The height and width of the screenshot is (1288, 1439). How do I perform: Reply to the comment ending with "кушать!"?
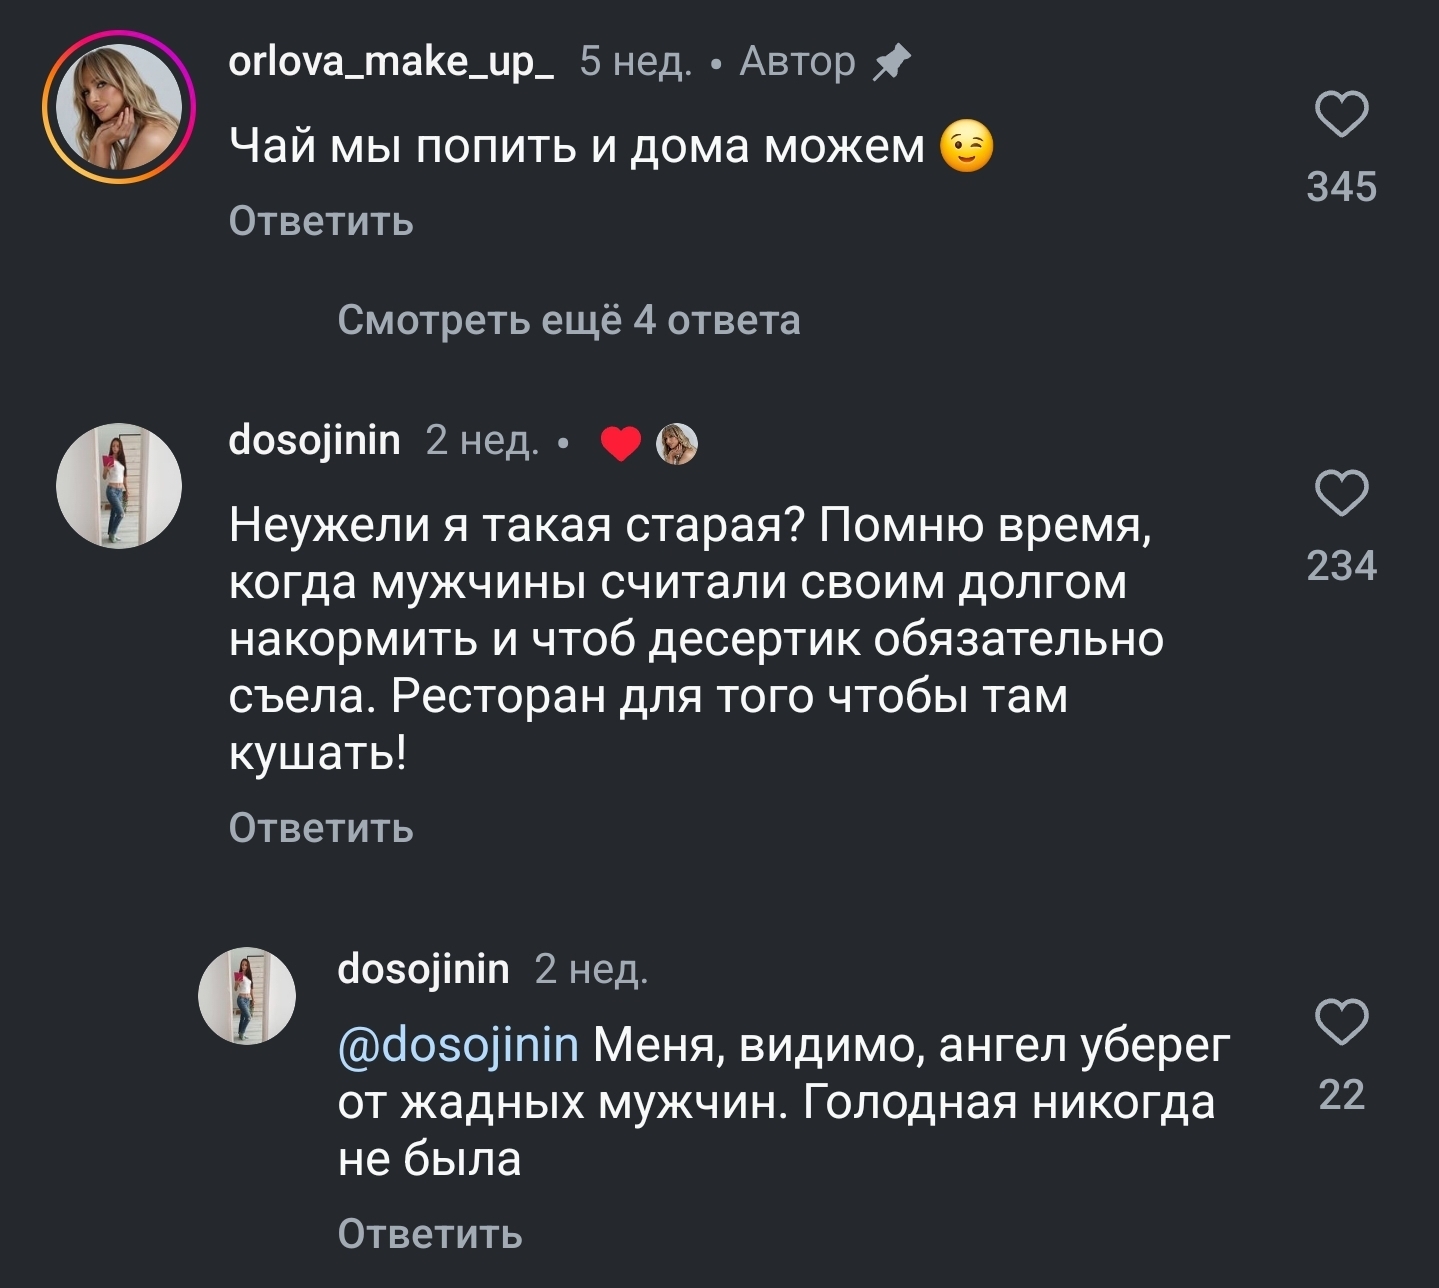click(320, 828)
